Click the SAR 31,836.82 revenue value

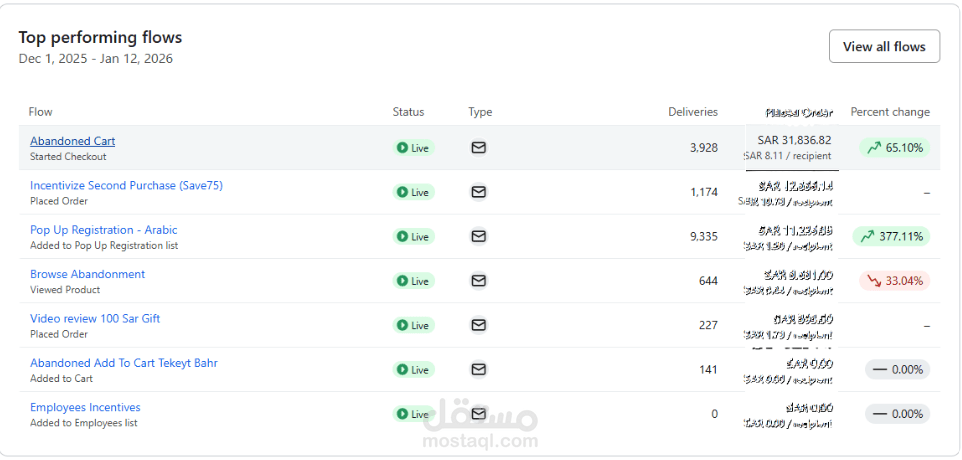[795, 140]
